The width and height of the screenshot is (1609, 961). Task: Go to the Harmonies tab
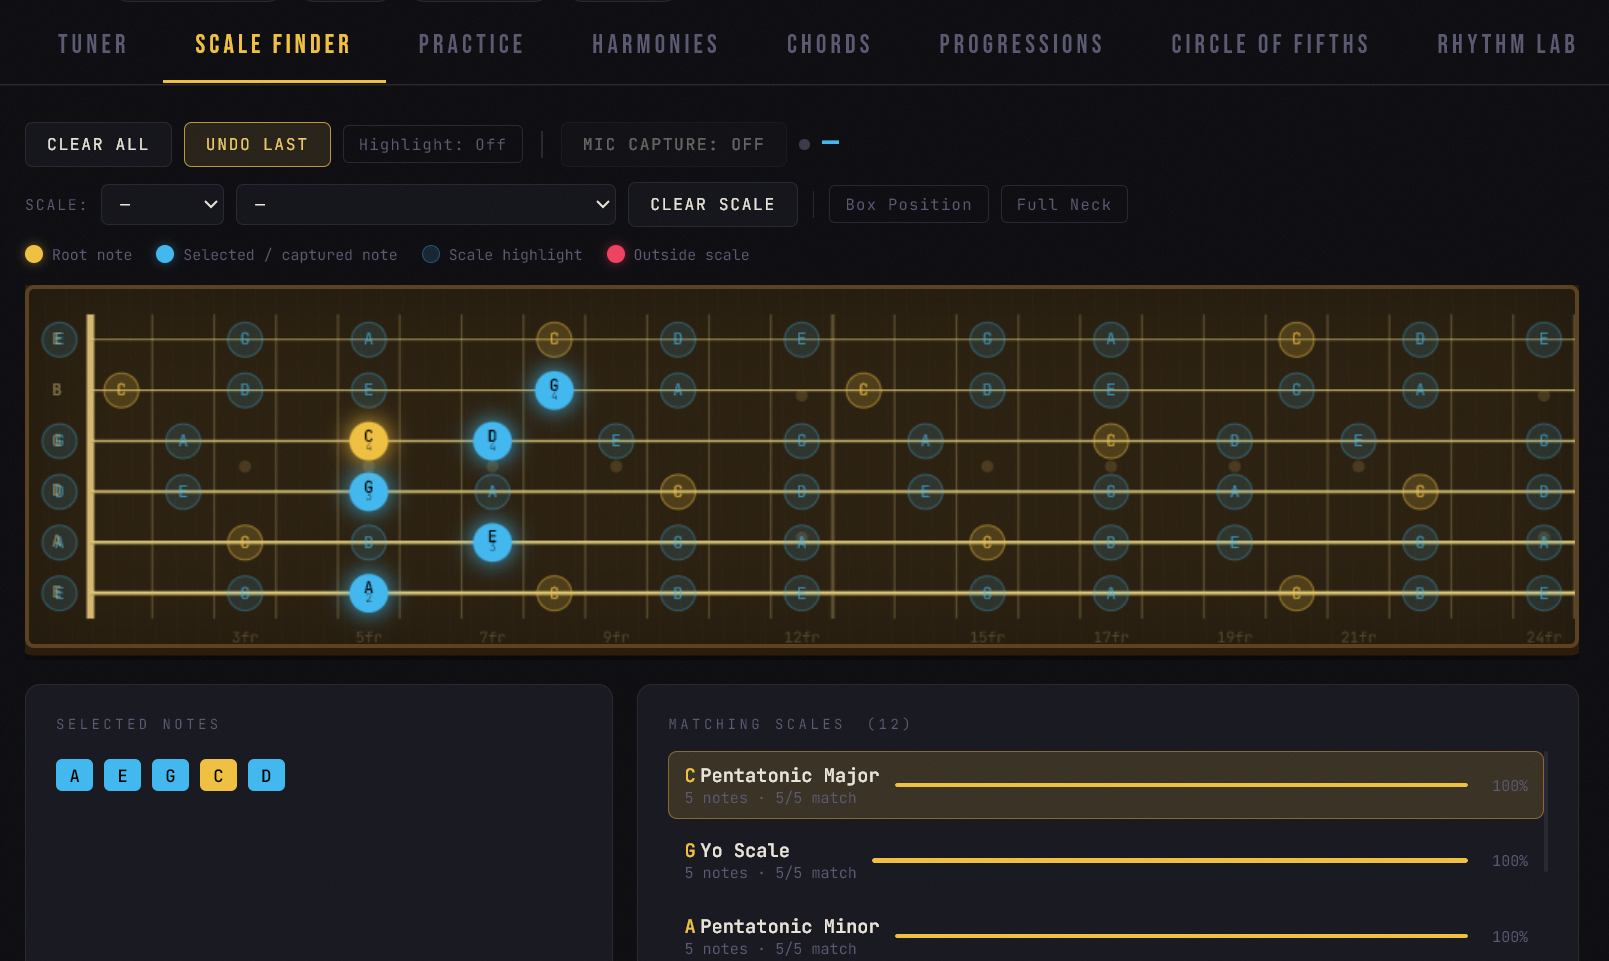655,44
